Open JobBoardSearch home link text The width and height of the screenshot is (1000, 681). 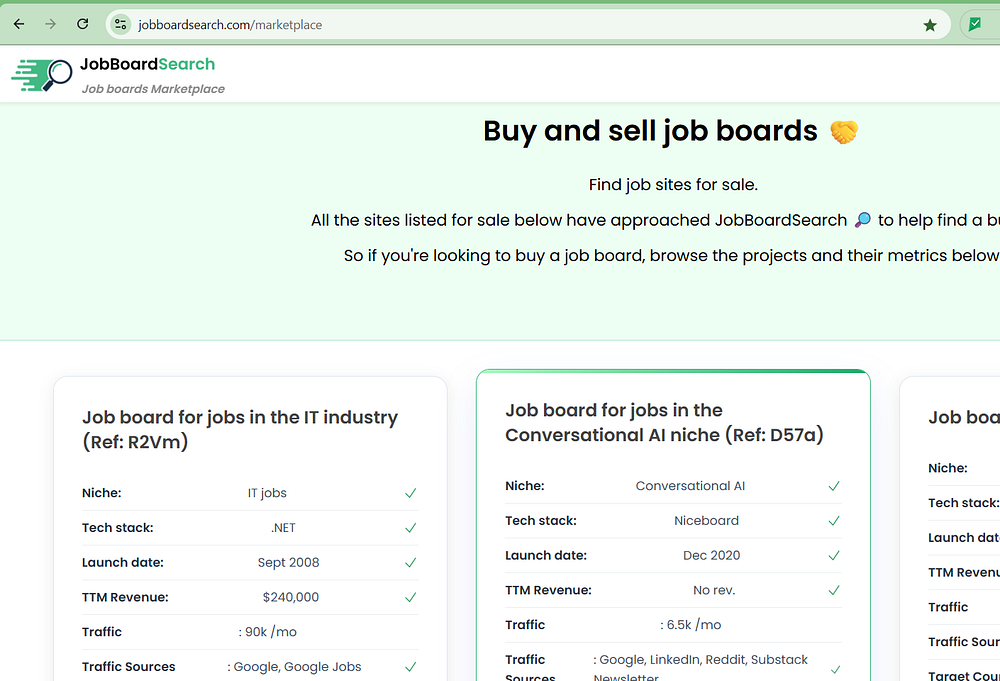pos(147,64)
